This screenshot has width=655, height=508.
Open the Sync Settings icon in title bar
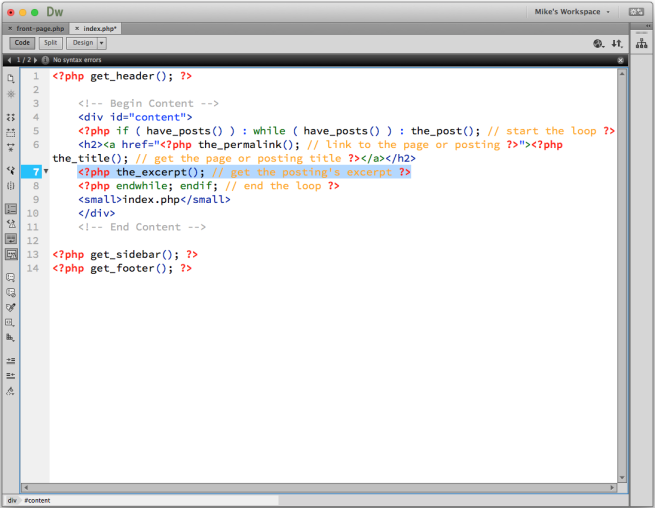pyautogui.click(x=637, y=12)
